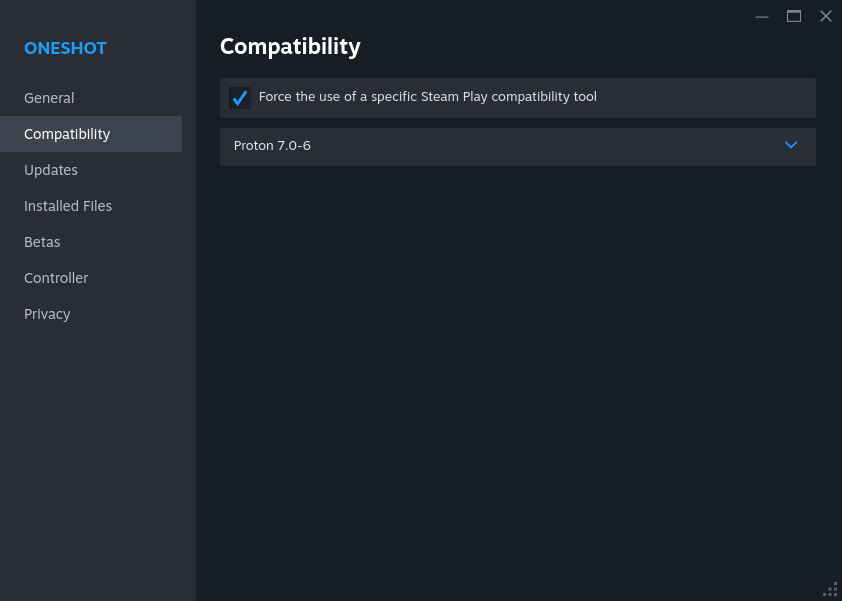Select the Compatibility sidebar tab
The height and width of the screenshot is (601, 842).
[67, 134]
